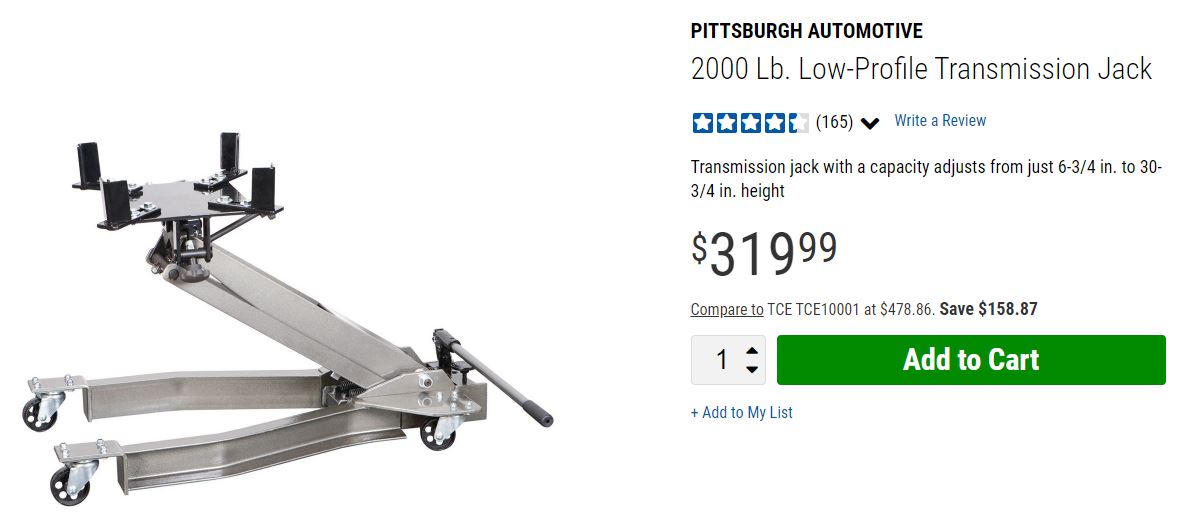Click the transmission jack description text
This screenshot has height=529, width=1177.
coord(925,178)
